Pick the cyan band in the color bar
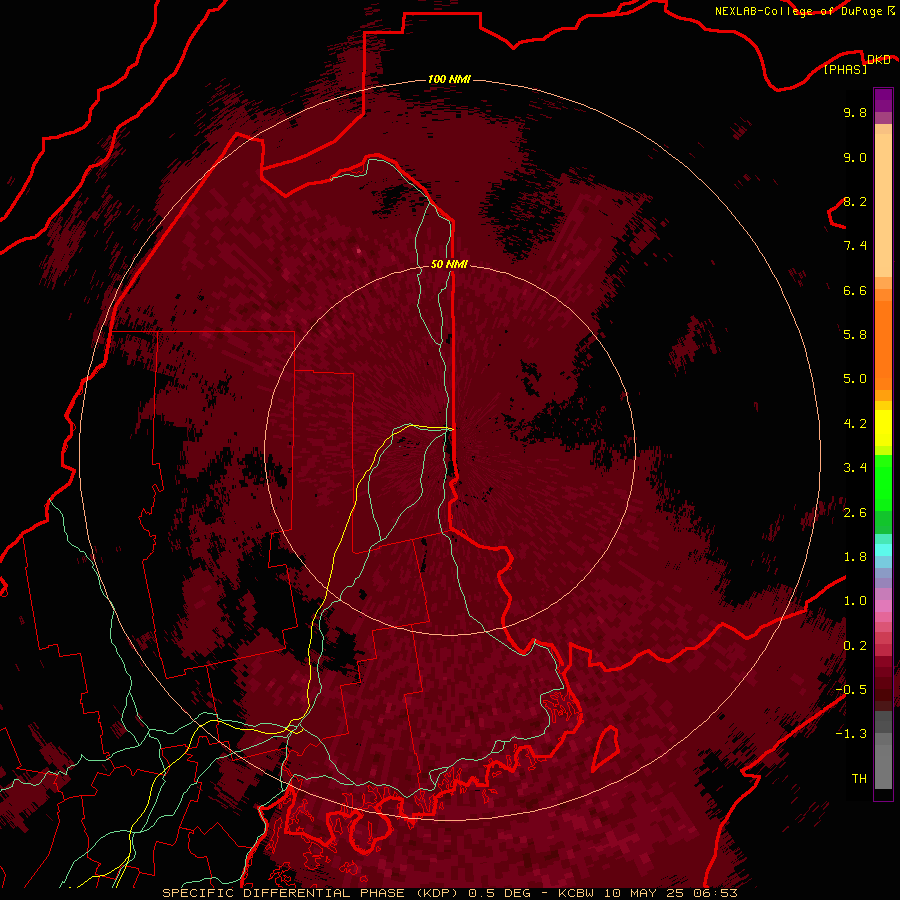 [883, 550]
